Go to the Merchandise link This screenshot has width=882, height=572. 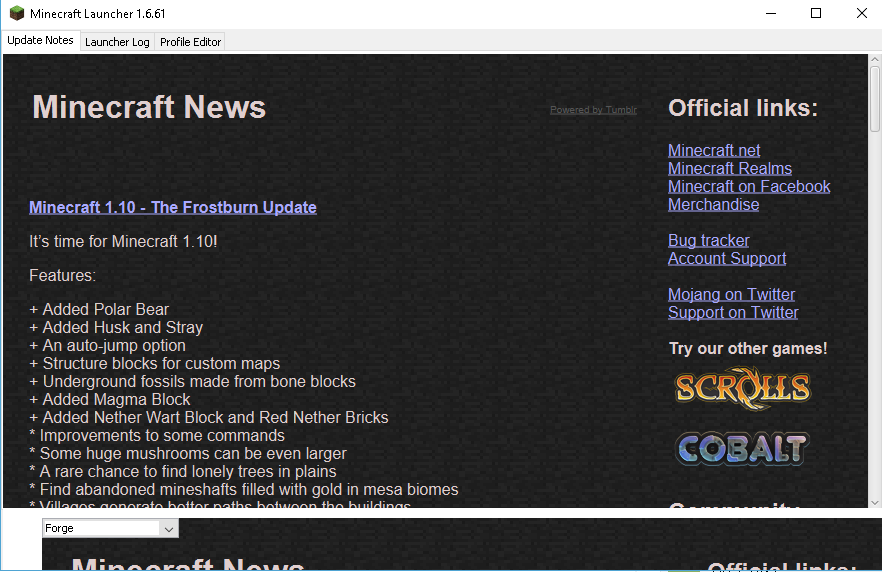pyautogui.click(x=713, y=205)
